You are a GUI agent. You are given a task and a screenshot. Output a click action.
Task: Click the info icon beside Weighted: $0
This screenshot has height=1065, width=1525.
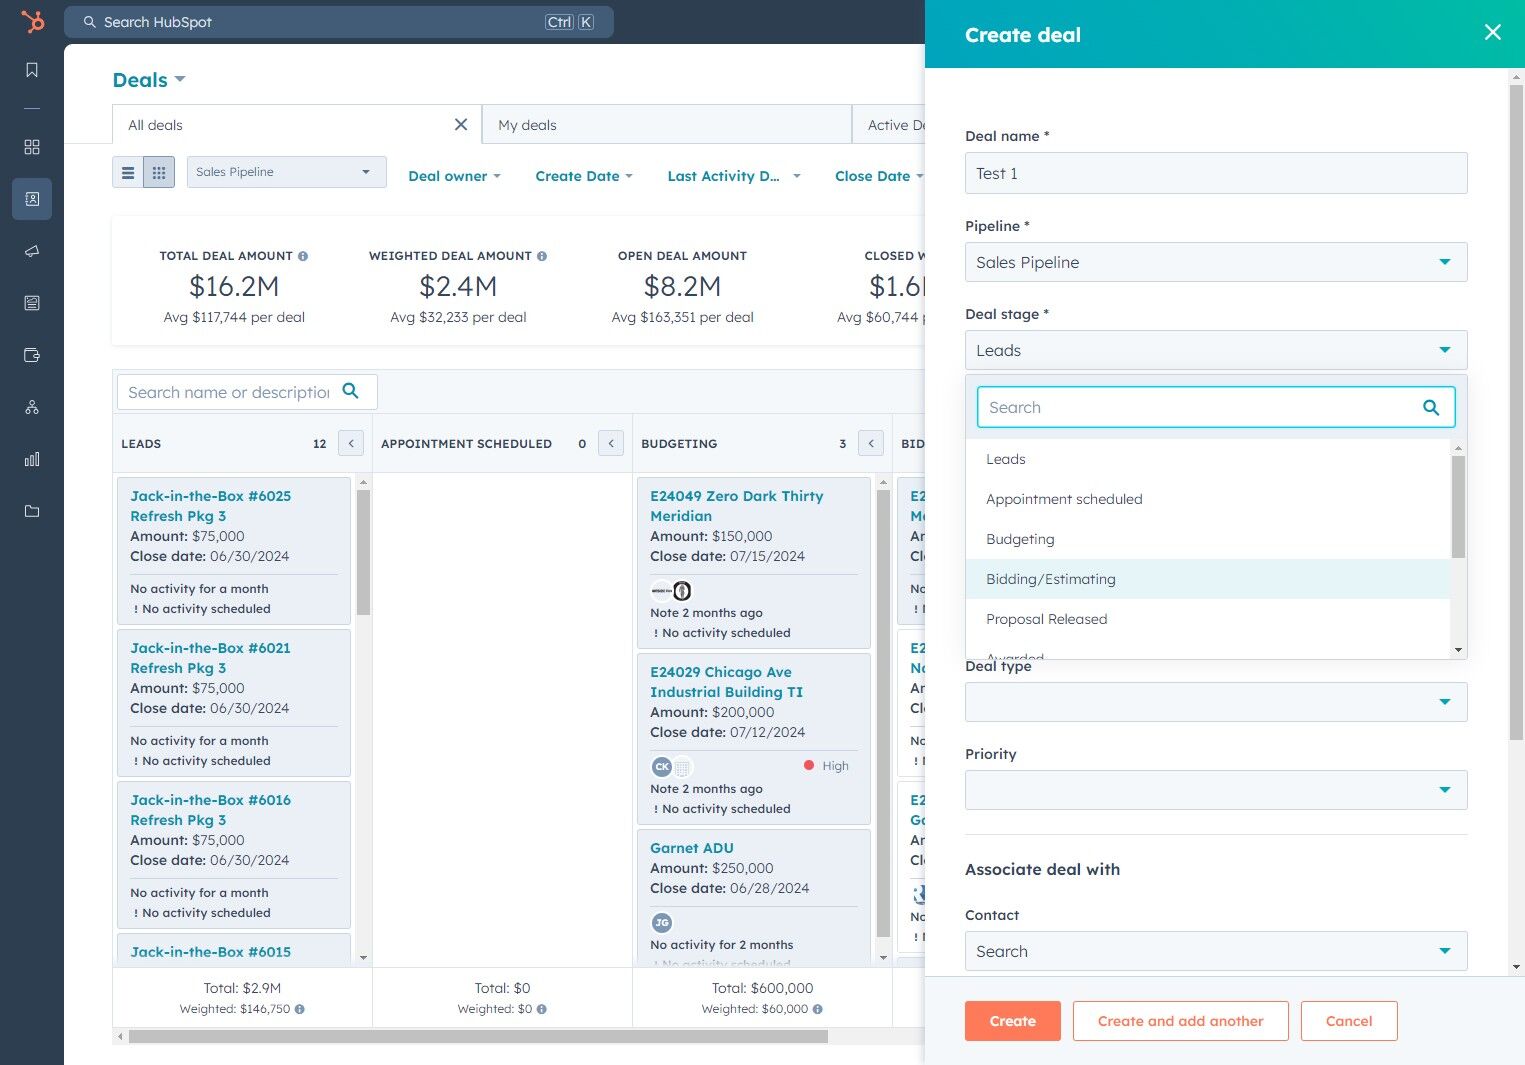click(542, 1009)
